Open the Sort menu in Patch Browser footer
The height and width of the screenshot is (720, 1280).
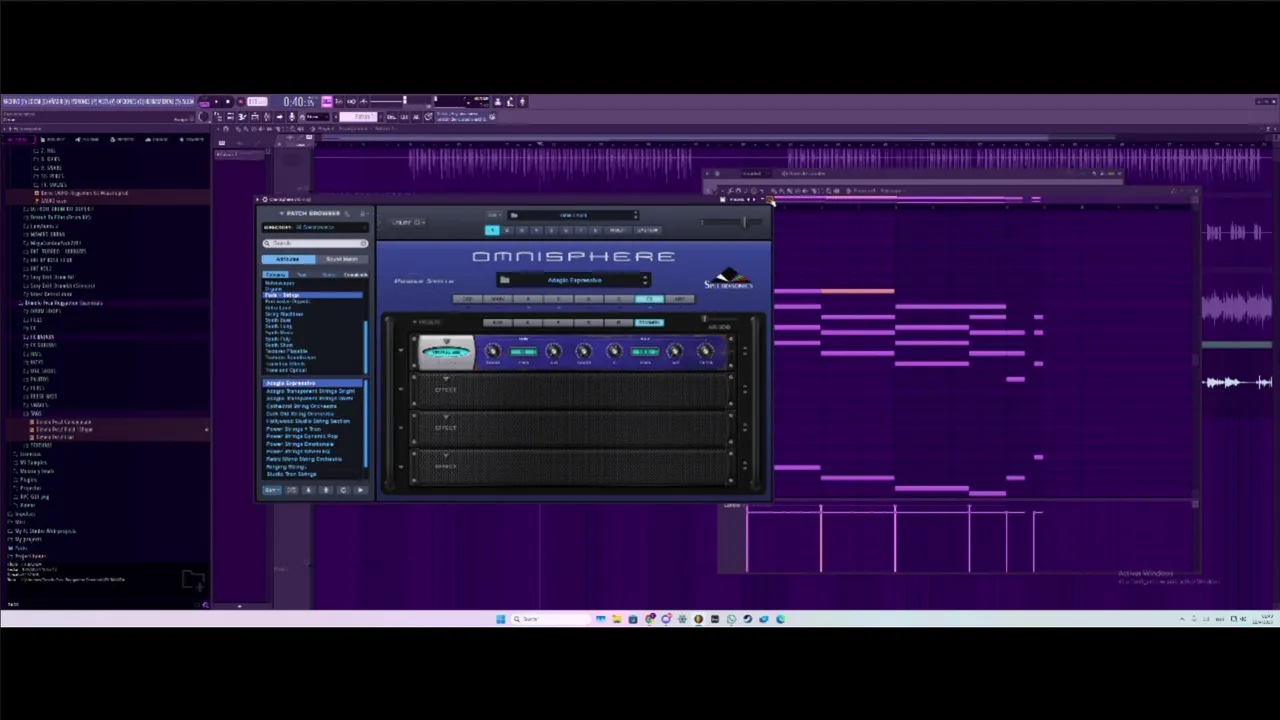271,490
